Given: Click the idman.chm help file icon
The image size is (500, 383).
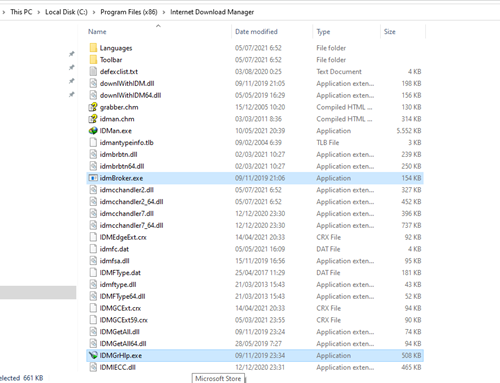Looking at the screenshot, I should click(93, 119).
